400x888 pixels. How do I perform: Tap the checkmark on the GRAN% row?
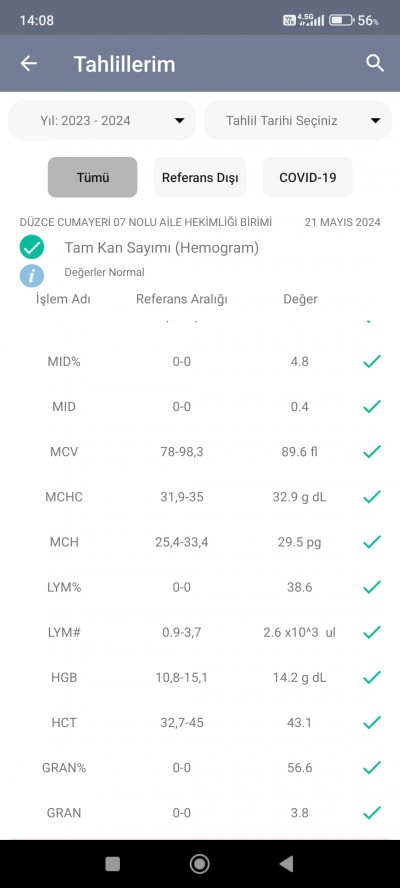coord(372,767)
